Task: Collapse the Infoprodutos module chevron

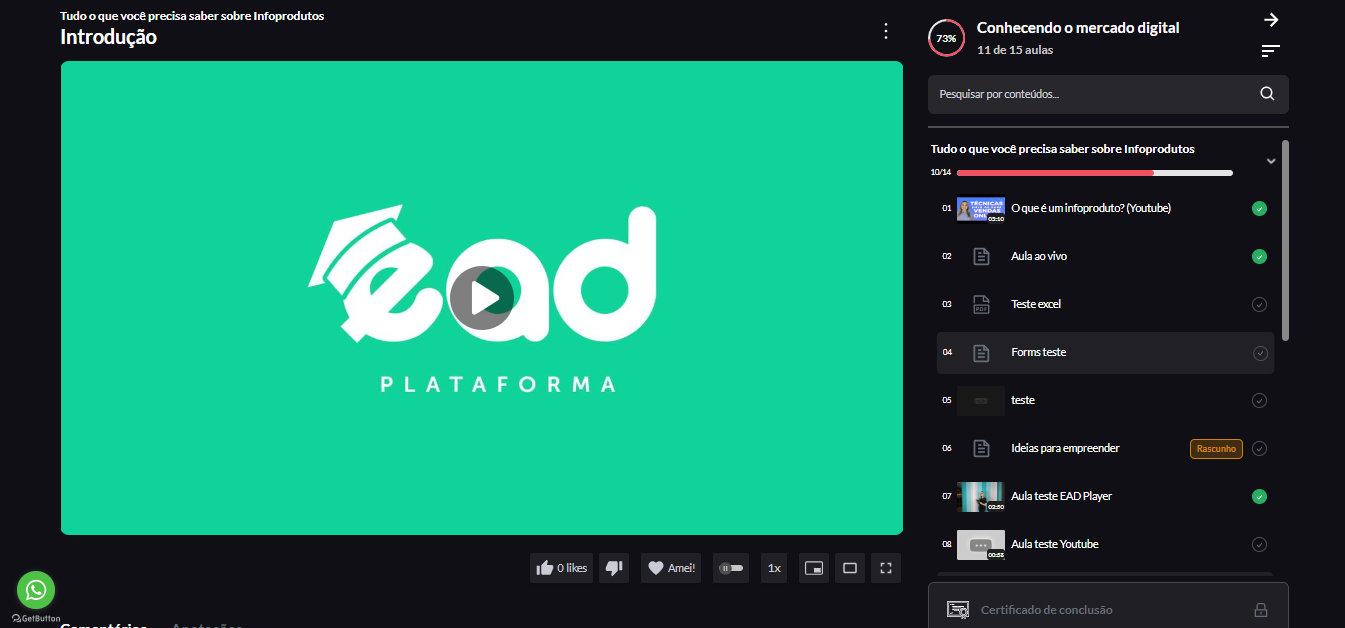Action: tap(1271, 161)
